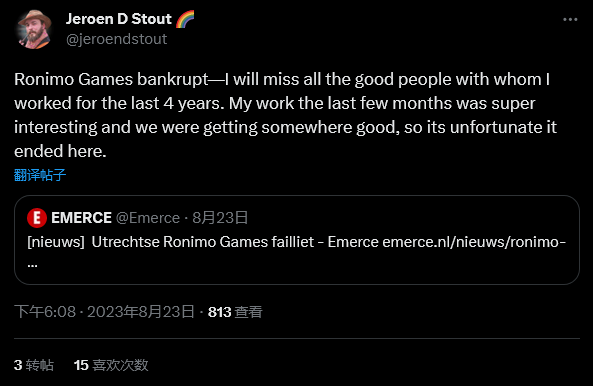The height and width of the screenshot is (386, 593).
Task: Click the red EMERCE logo avatar
Action: 37,218
